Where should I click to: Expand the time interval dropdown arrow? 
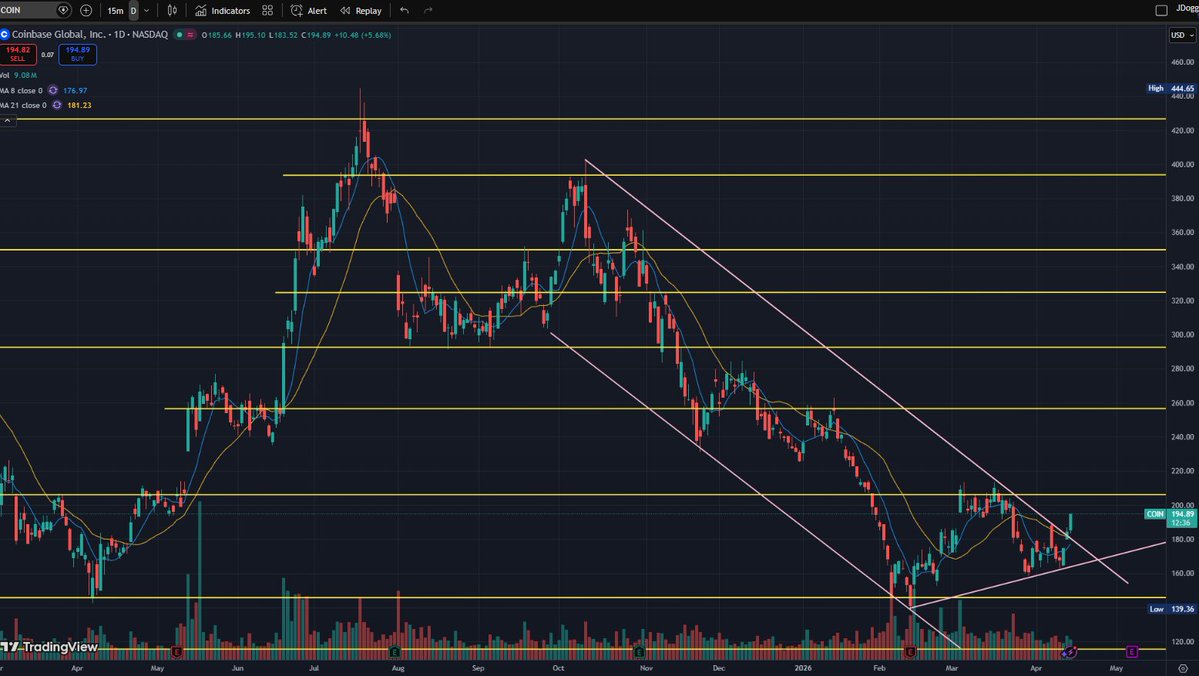pos(147,11)
